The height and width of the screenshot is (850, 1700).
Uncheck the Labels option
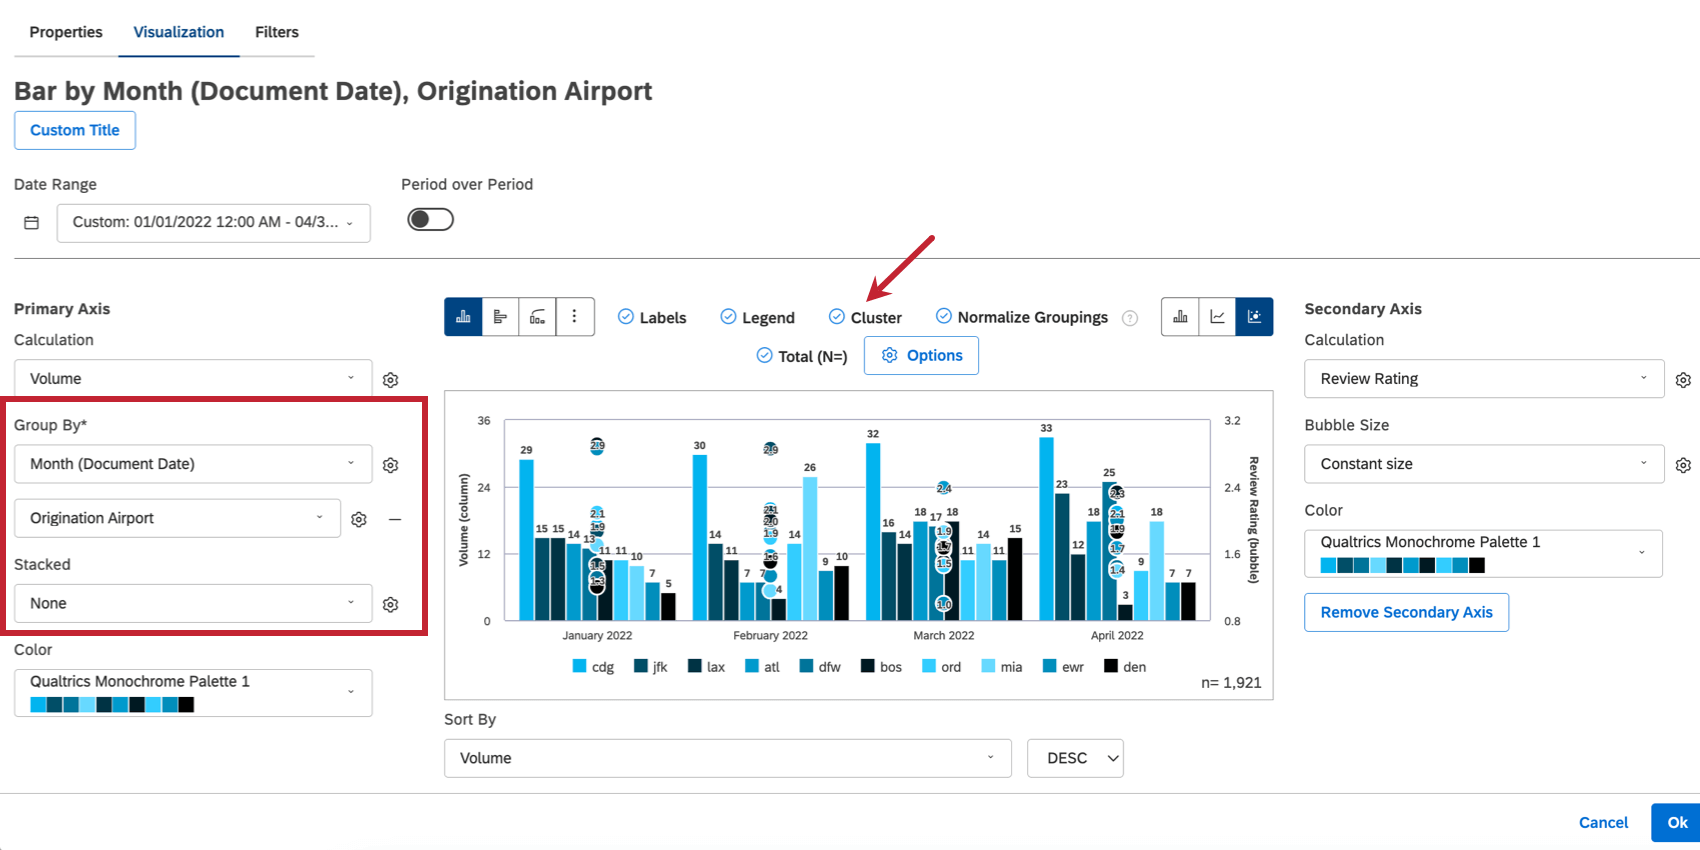pyautogui.click(x=625, y=316)
